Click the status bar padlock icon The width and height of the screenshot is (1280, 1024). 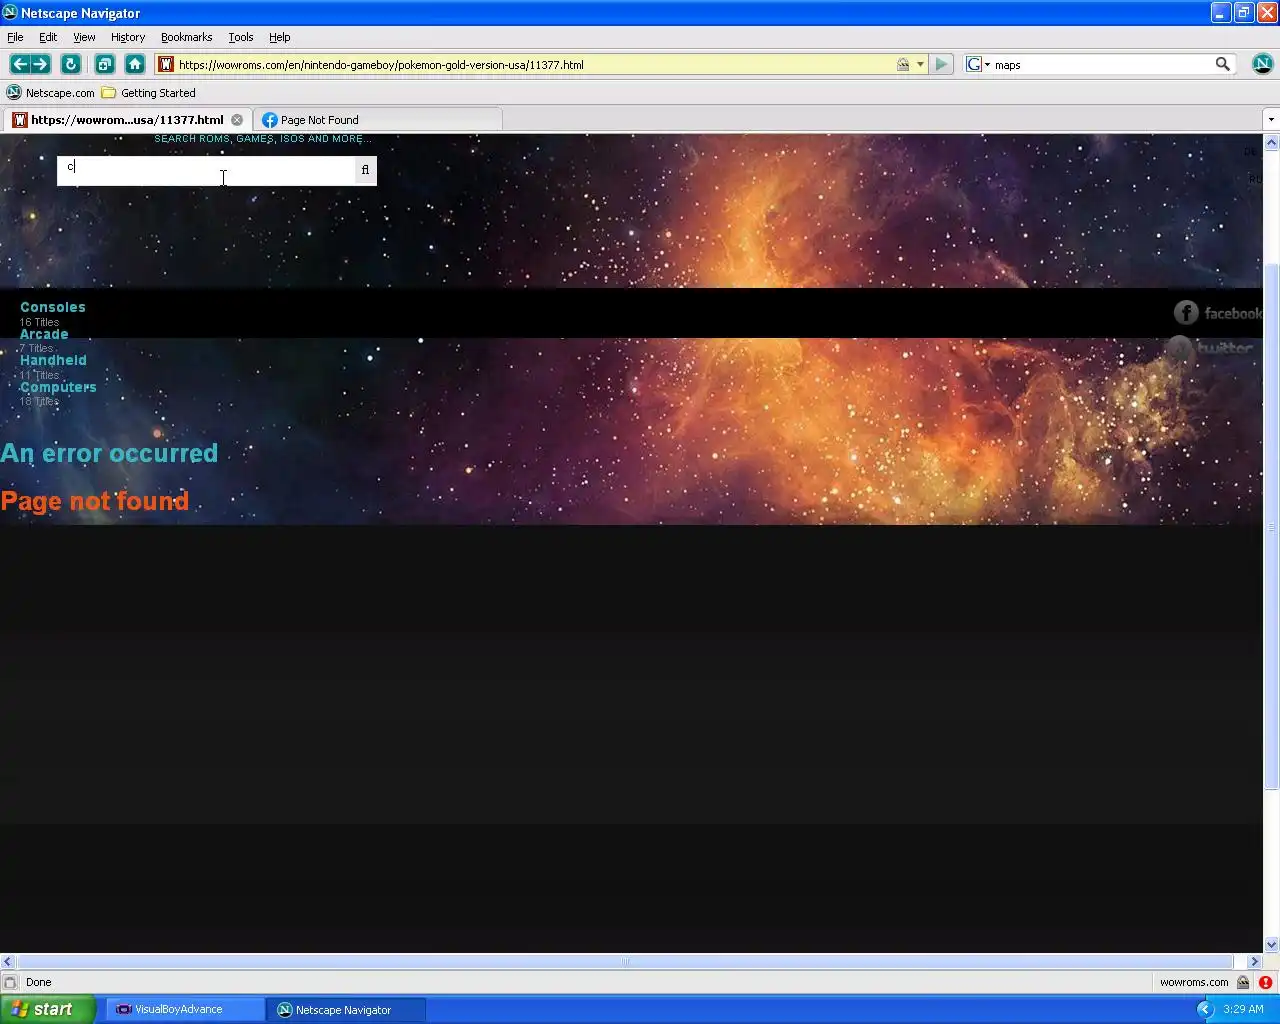pos(1243,982)
